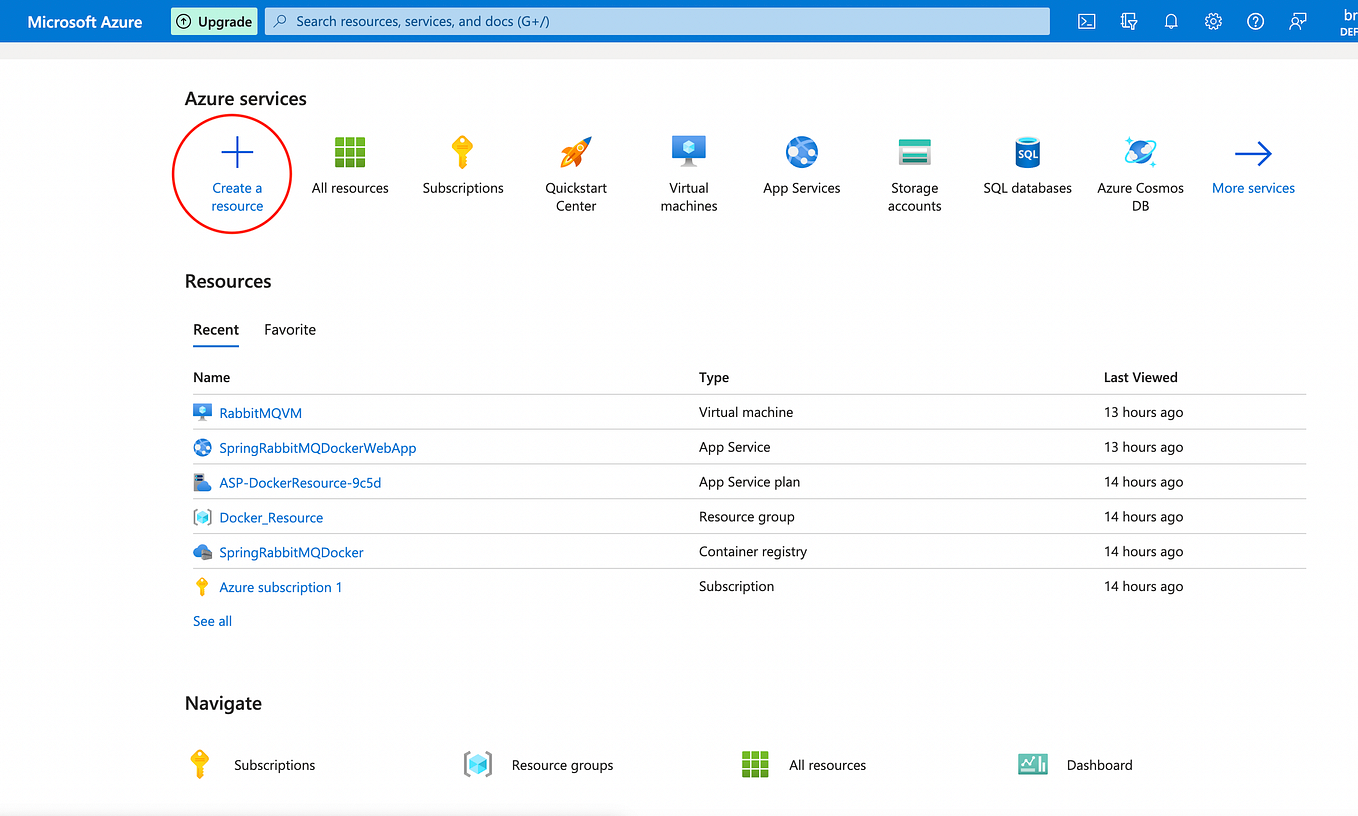Open App Services
This screenshot has height=816, width=1358.
801,165
